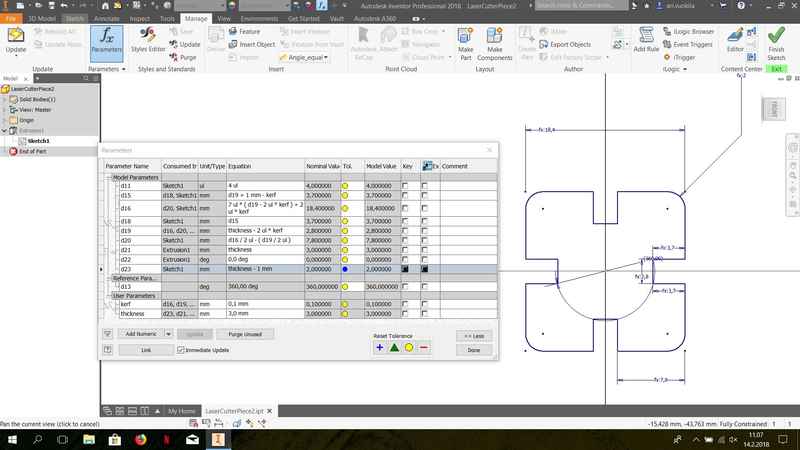Click the Feature insert tool

(x=244, y=32)
